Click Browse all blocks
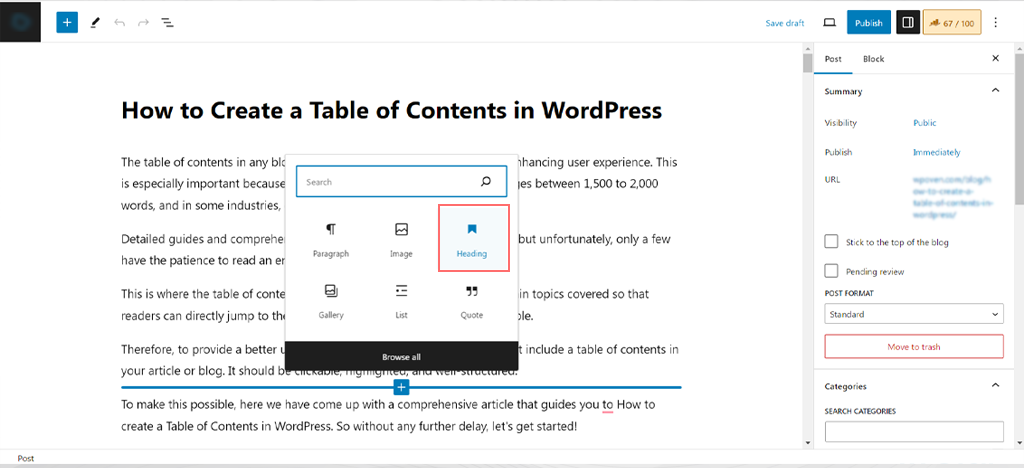This screenshot has height=468, width=1024. [401, 357]
